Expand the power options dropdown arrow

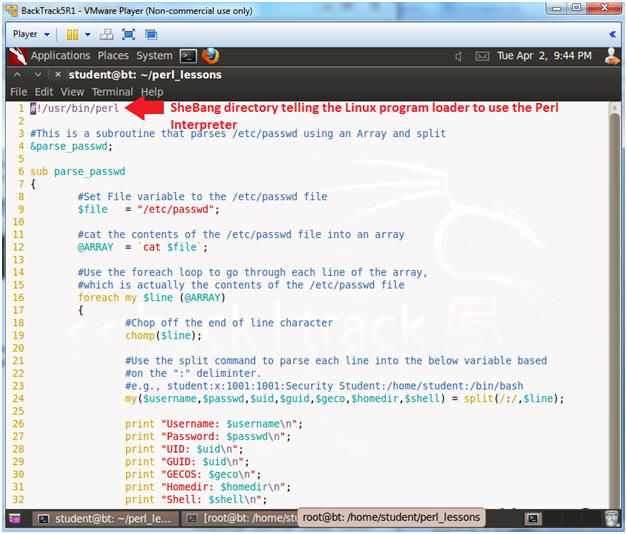[x=88, y=34]
